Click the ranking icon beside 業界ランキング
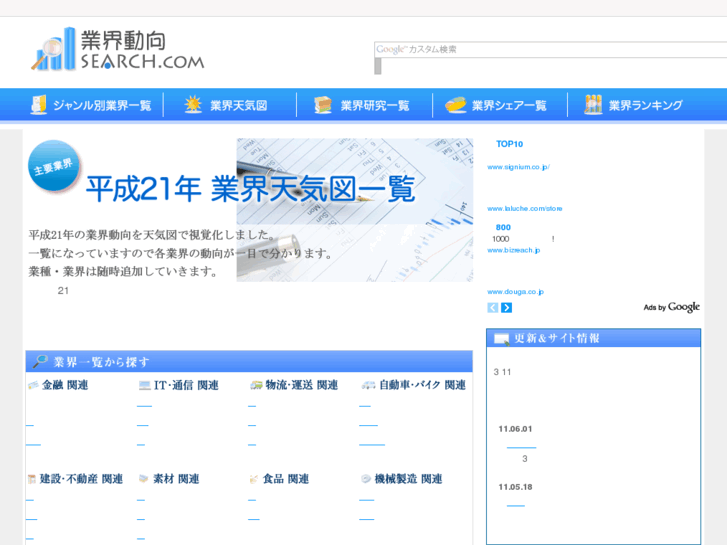 tap(593, 105)
